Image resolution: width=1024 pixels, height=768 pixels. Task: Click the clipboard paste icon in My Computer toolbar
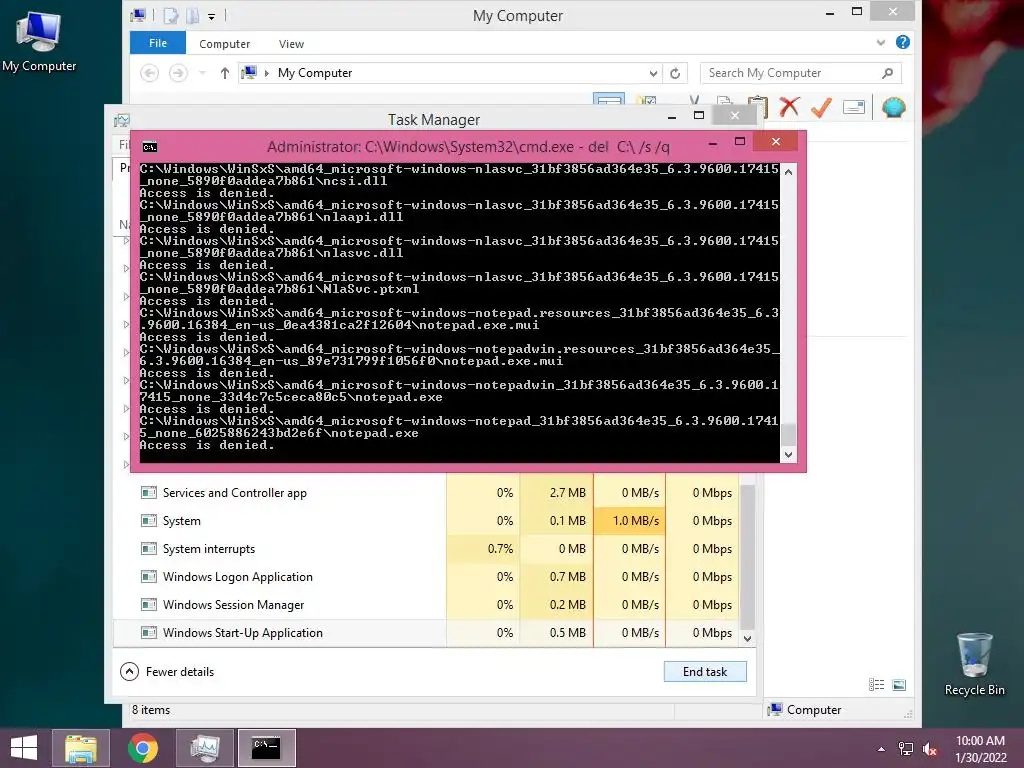(758, 106)
